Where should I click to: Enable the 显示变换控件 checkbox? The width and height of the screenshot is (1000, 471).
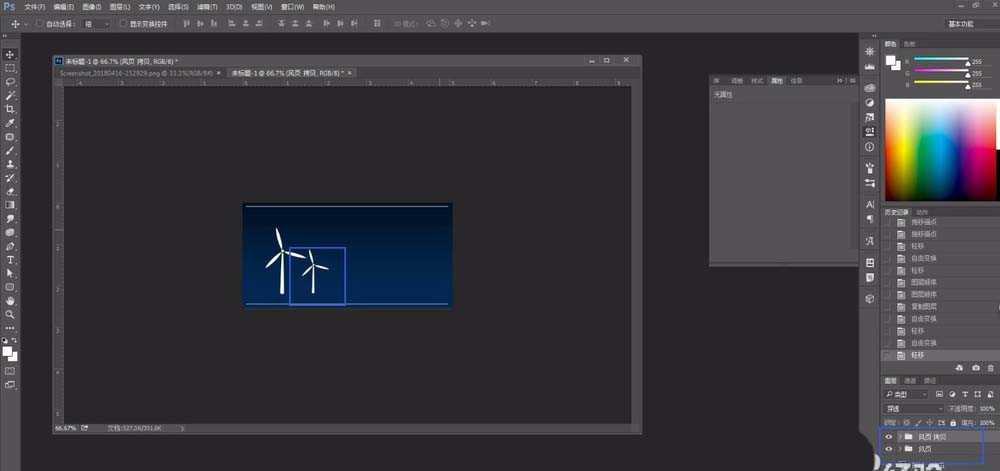click(x=122, y=23)
